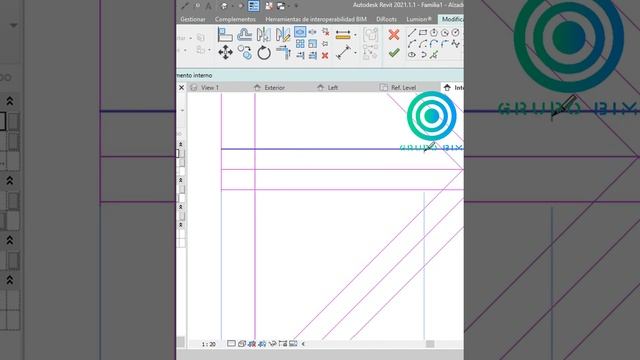This screenshot has width=640, height=360.
Task: Select the Inscribed Polygon draw tool
Action: 434,33
